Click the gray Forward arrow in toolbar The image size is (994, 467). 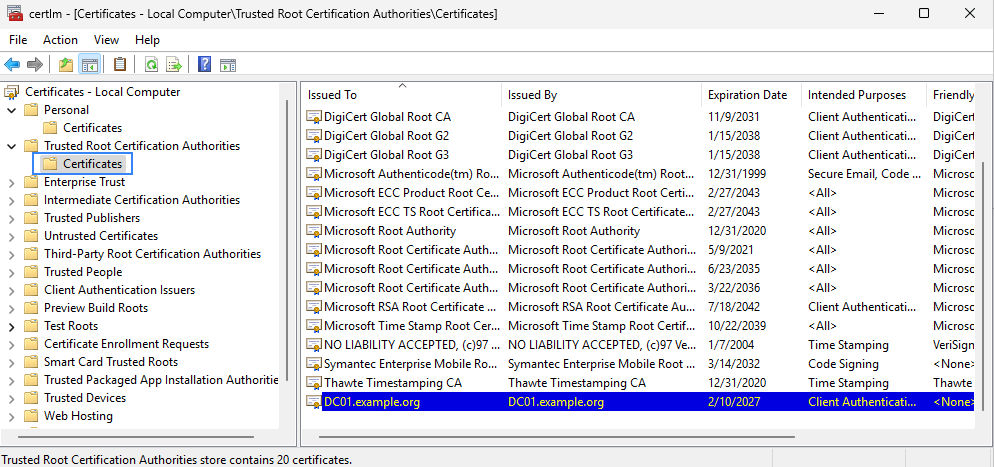point(35,64)
